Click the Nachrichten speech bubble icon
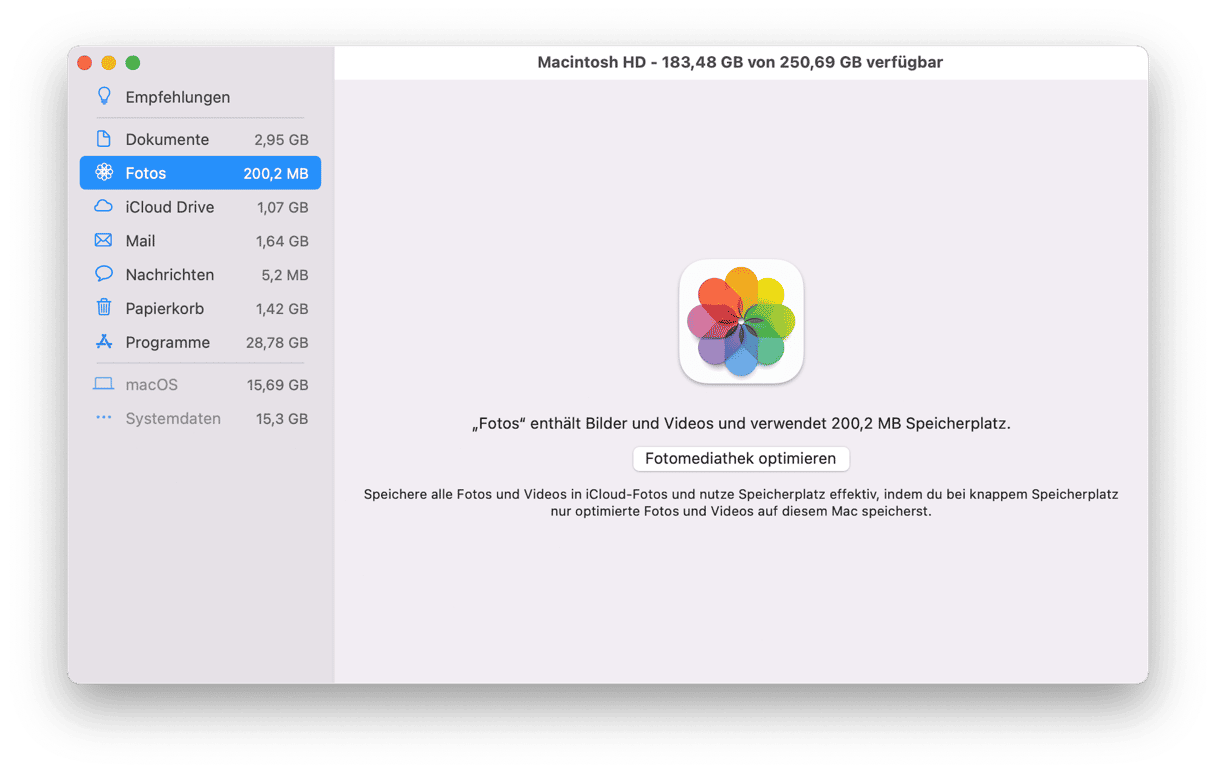Viewport: 1216px width, 773px height. click(x=103, y=274)
